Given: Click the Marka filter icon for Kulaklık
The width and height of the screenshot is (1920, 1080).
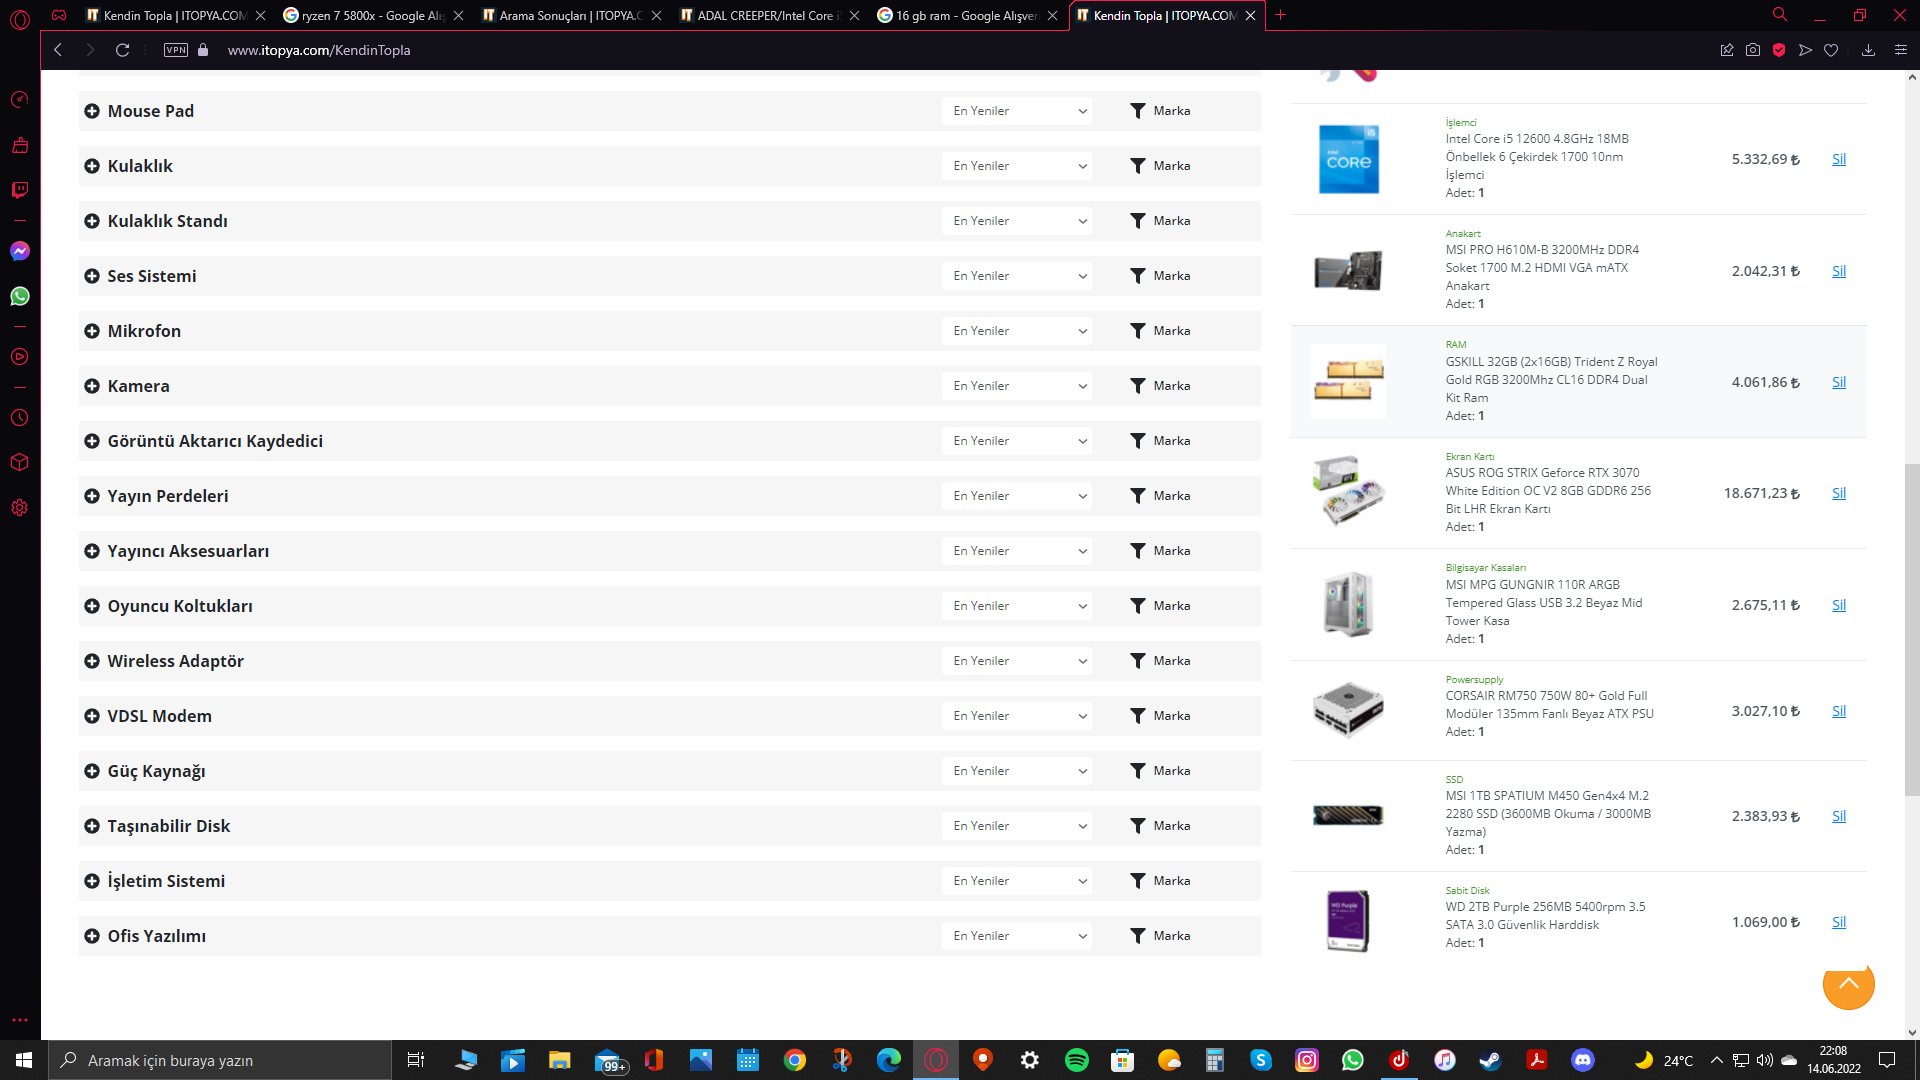Looking at the screenshot, I should tap(1138, 166).
